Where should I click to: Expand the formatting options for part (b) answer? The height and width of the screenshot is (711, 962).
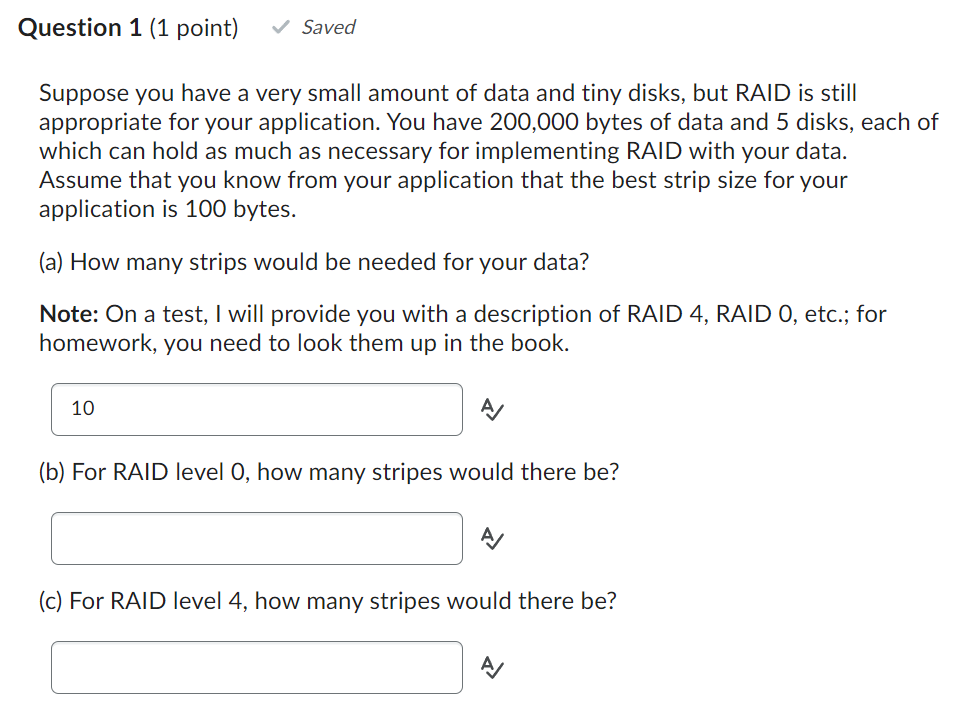pyautogui.click(x=491, y=539)
